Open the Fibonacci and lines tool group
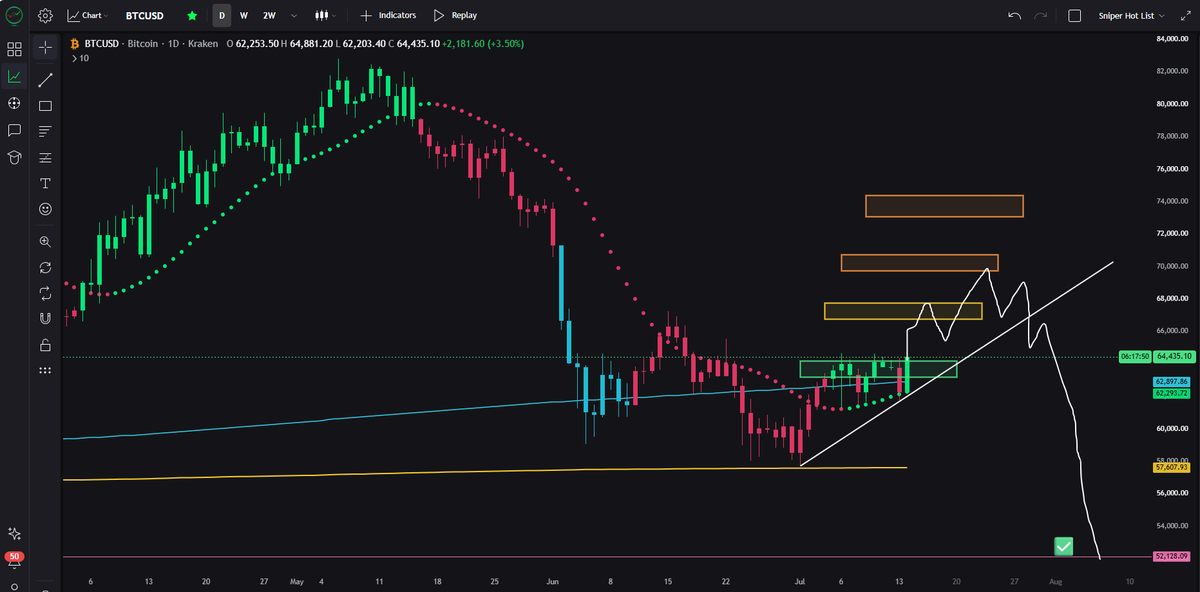 [x=45, y=131]
